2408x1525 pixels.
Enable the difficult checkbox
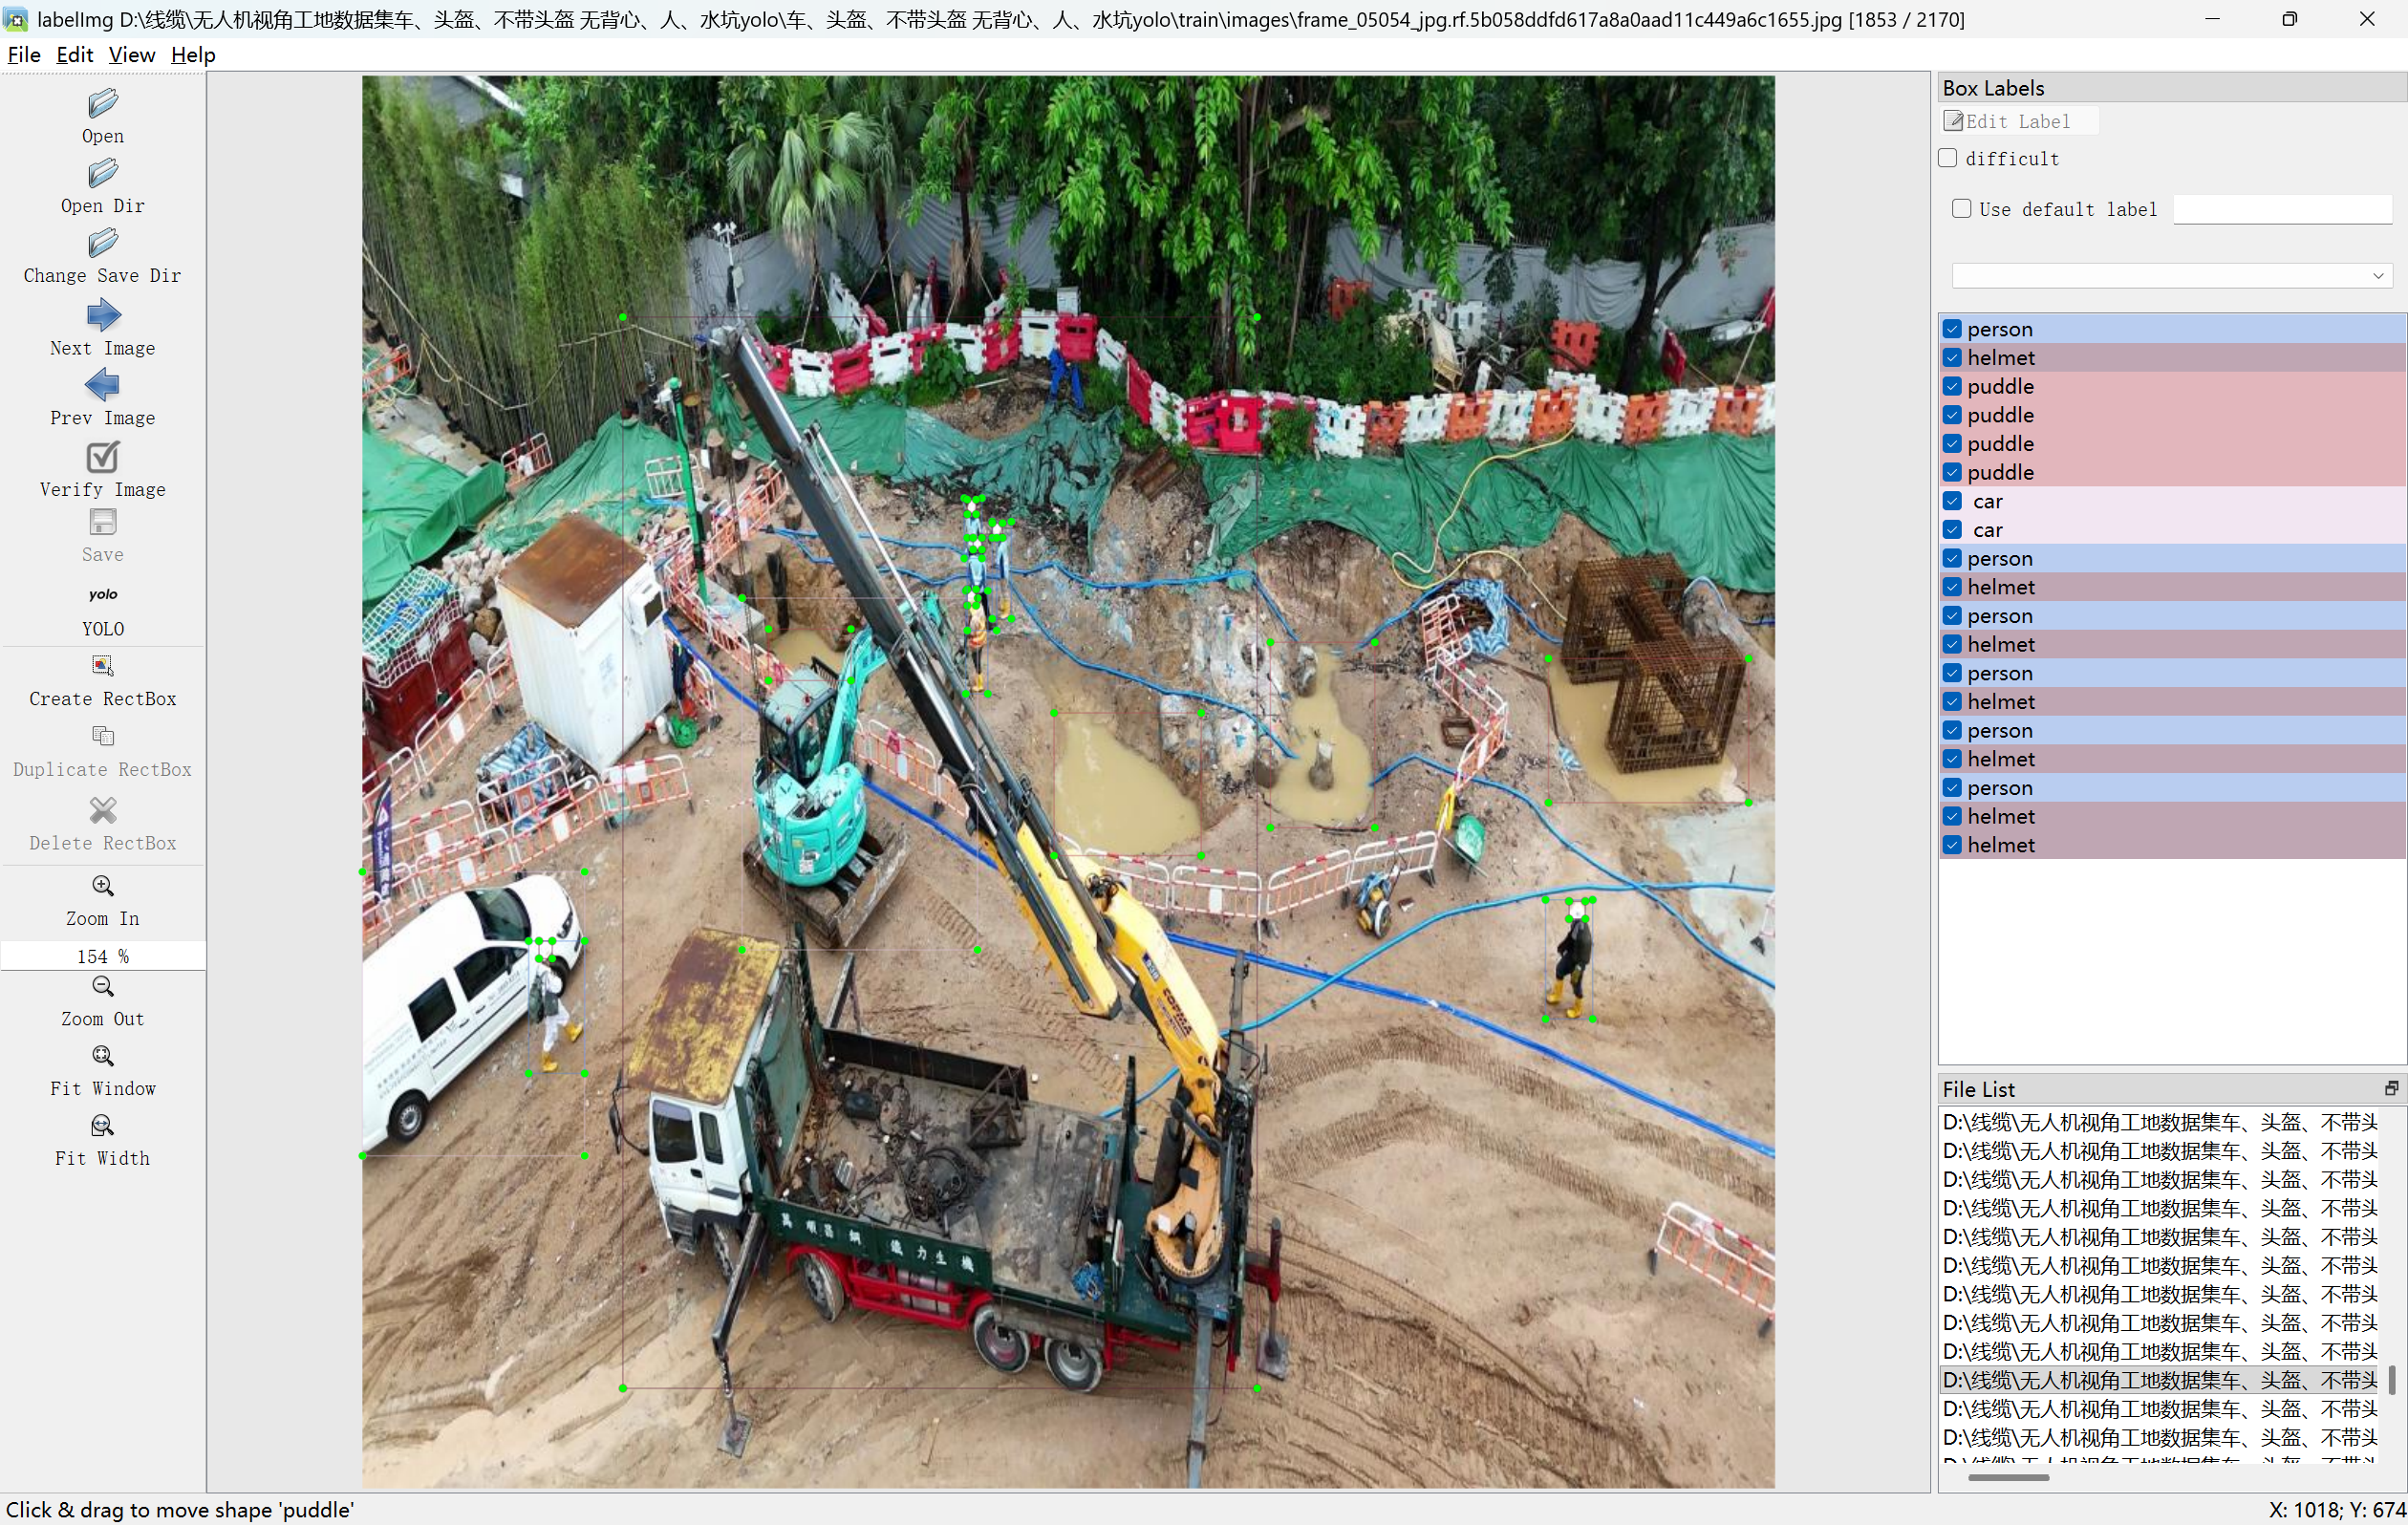coord(1948,159)
